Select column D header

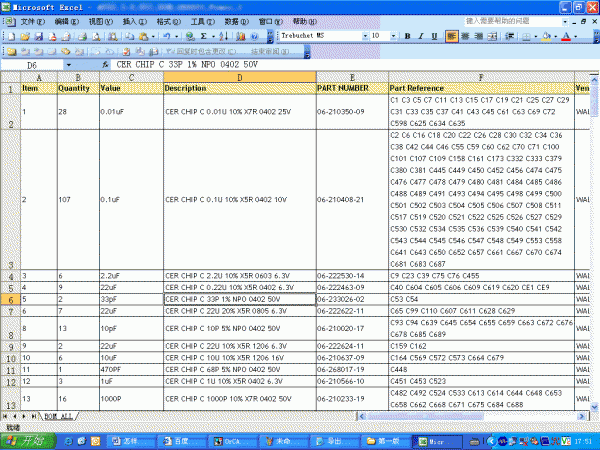[x=240, y=77]
